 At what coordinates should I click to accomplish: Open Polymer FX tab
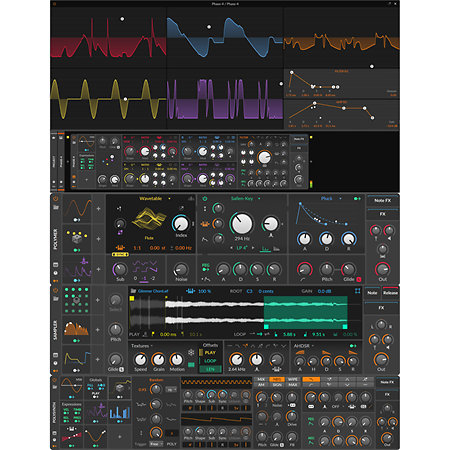(382, 214)
